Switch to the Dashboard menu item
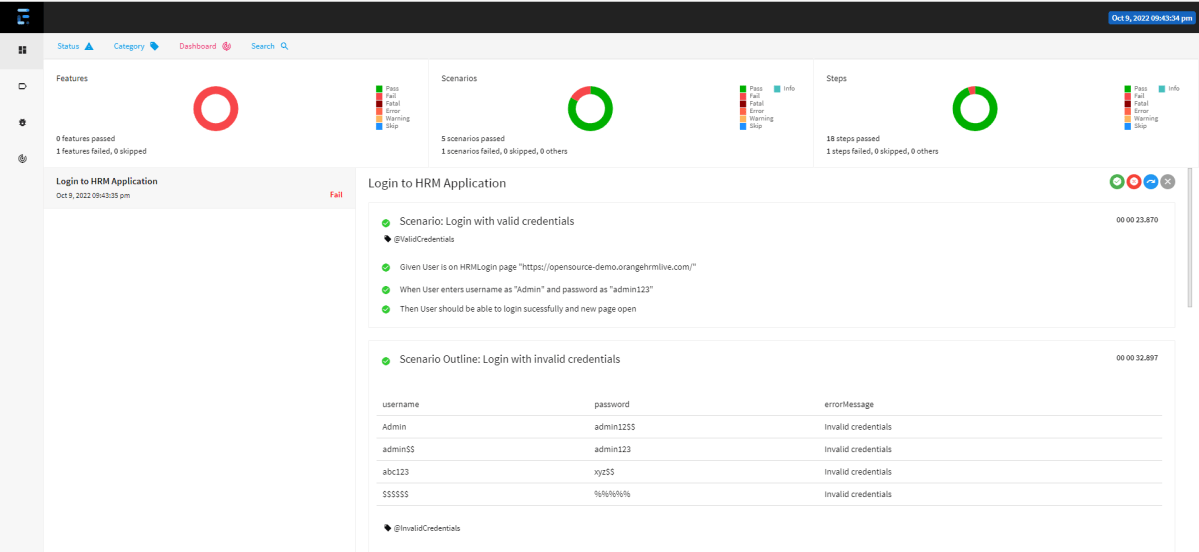The image size is (1199, 552). 204,46
